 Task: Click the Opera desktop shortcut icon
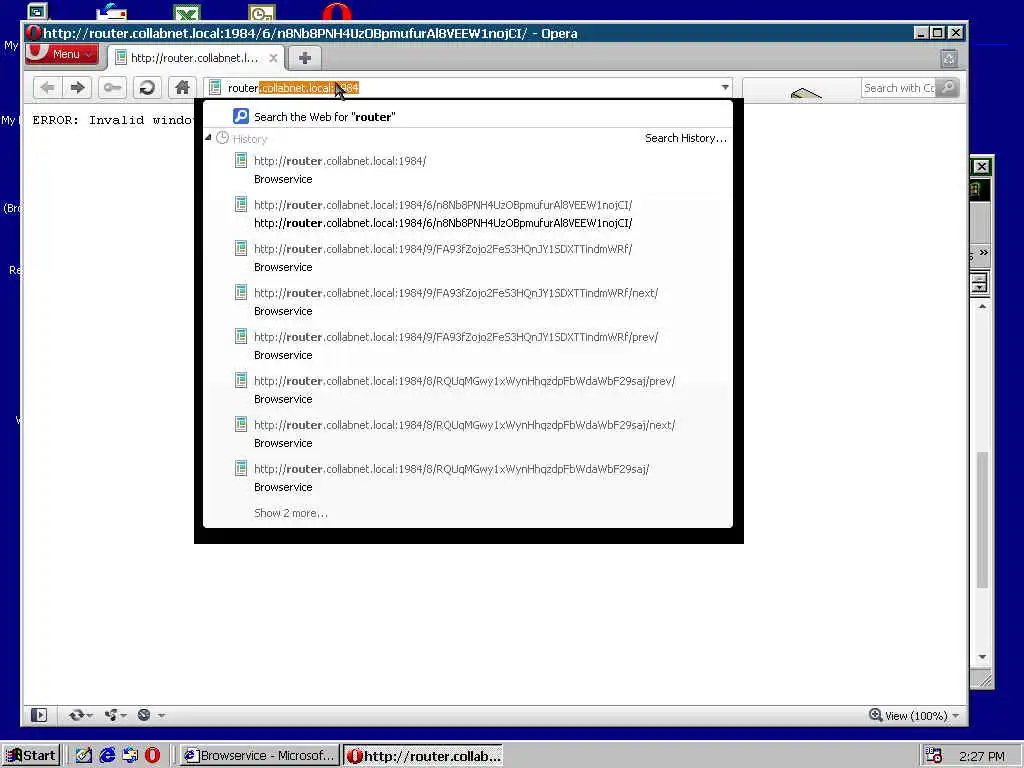tap(337, 11)
